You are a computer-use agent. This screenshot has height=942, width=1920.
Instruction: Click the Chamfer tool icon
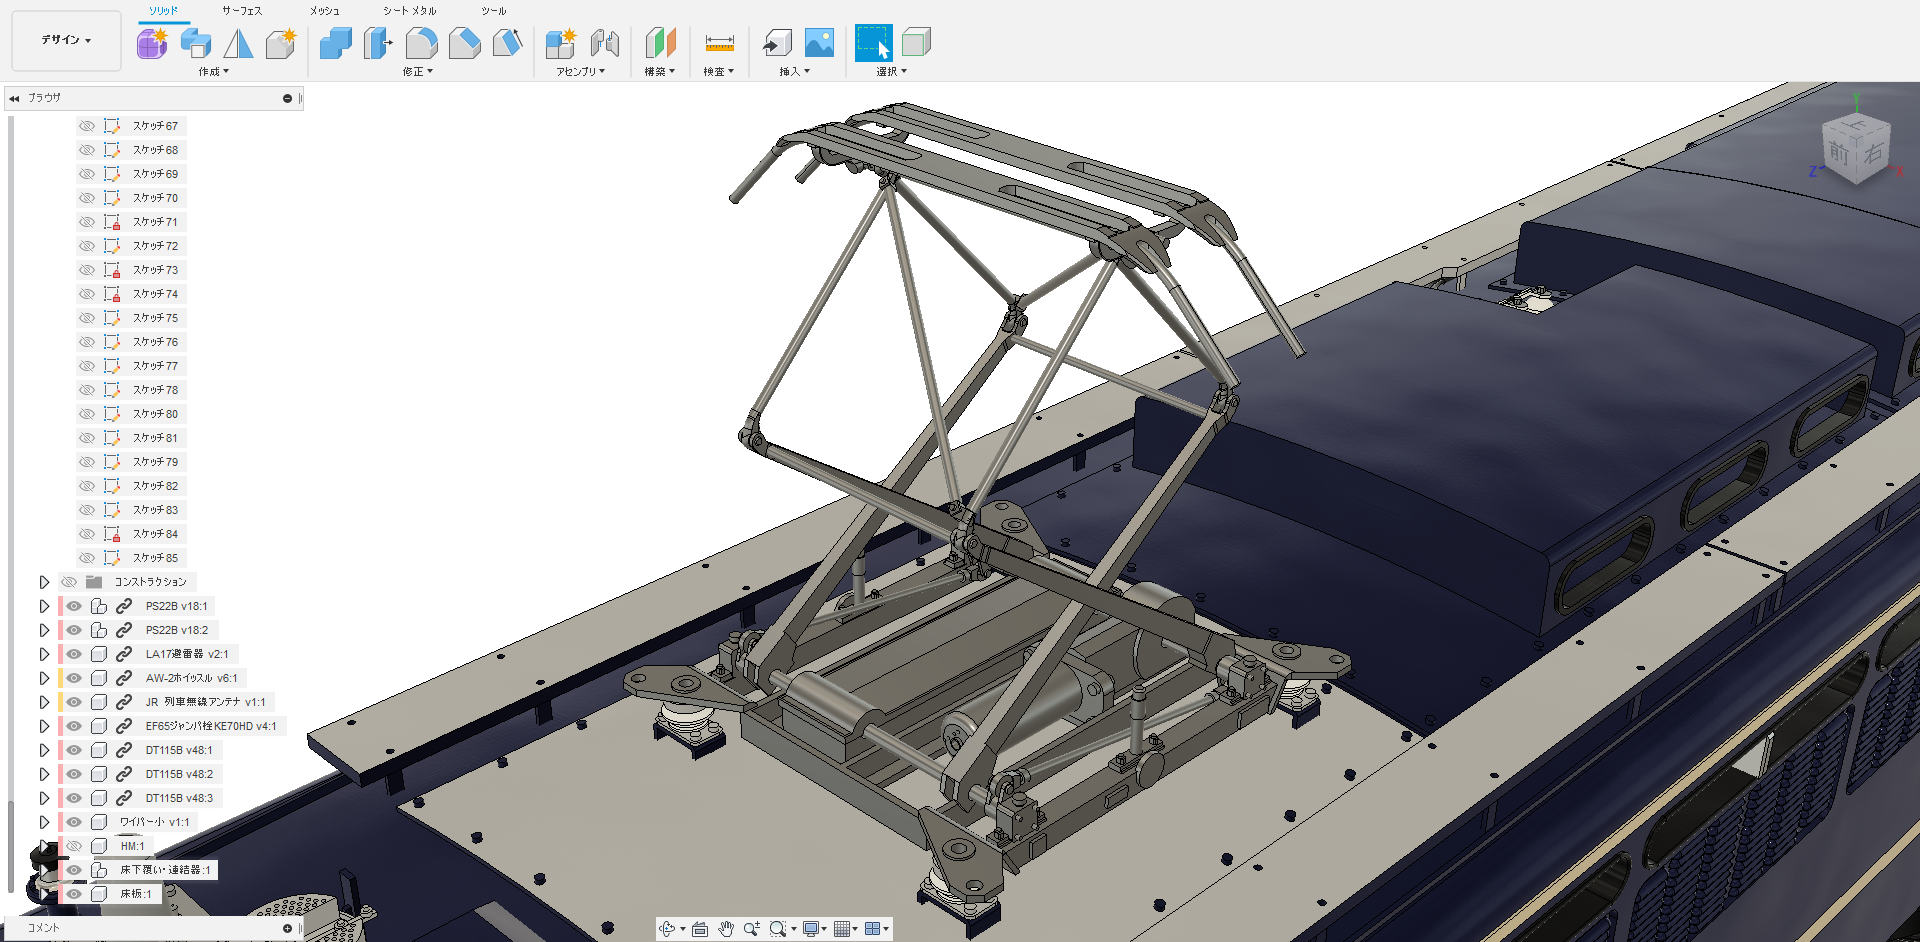465,43
